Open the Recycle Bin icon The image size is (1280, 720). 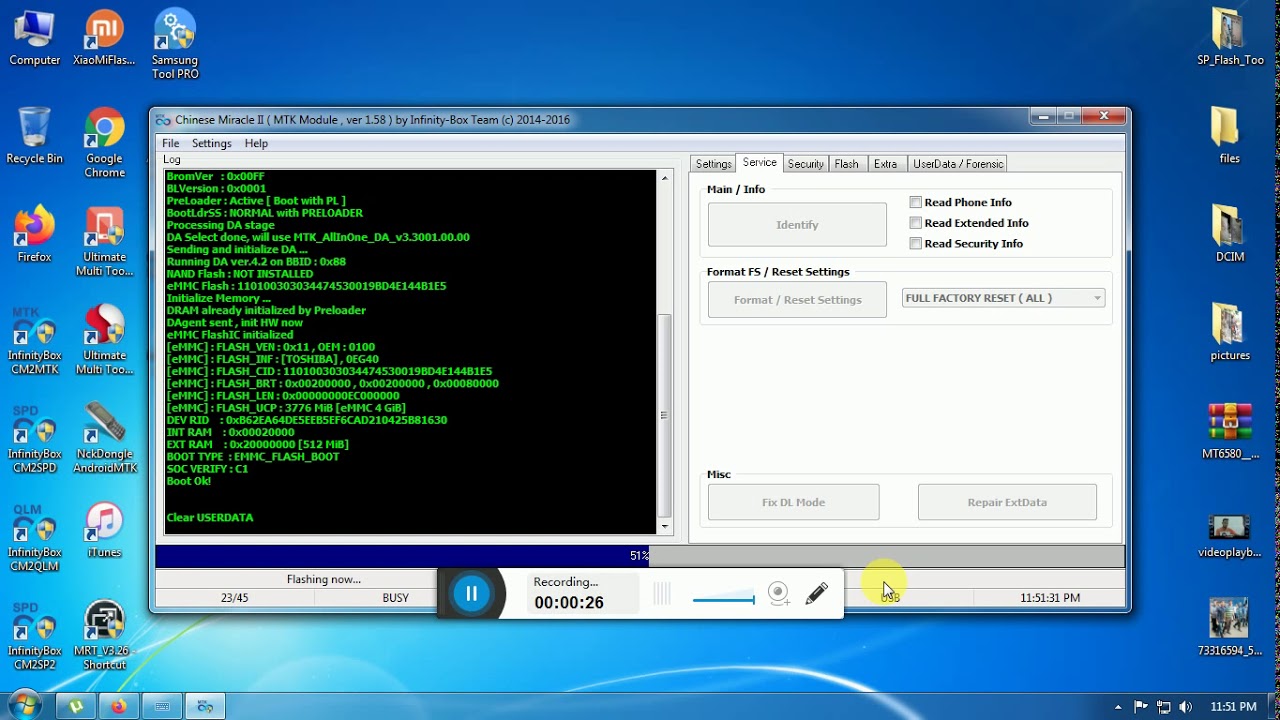[x=35, y=136]
